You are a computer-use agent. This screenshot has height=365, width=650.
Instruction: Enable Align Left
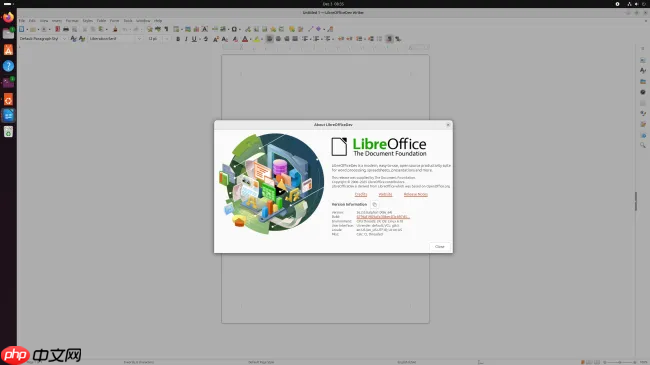(x=269, y=39)
